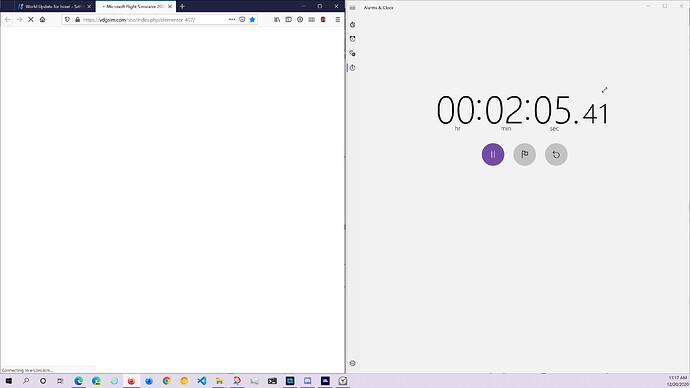Launch Google Chrome from taskbar

coord(166,381)
